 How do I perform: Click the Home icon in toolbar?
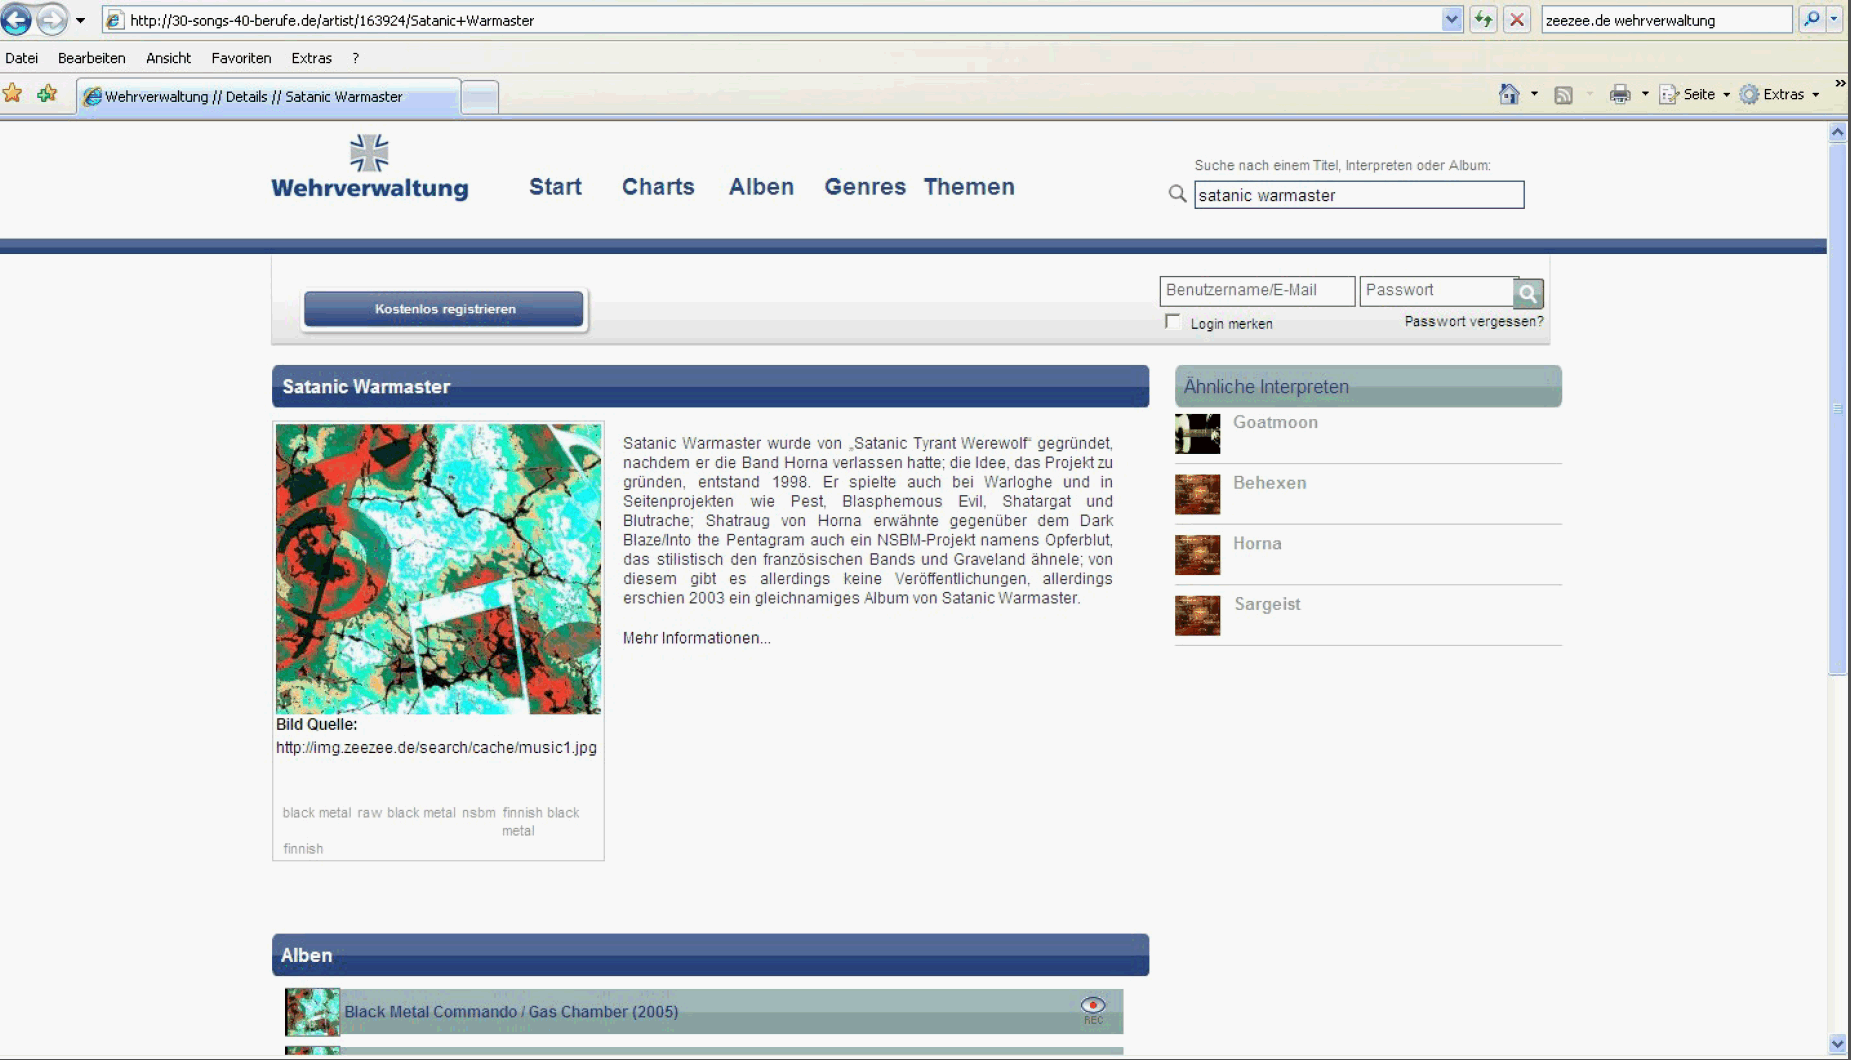1508,94
